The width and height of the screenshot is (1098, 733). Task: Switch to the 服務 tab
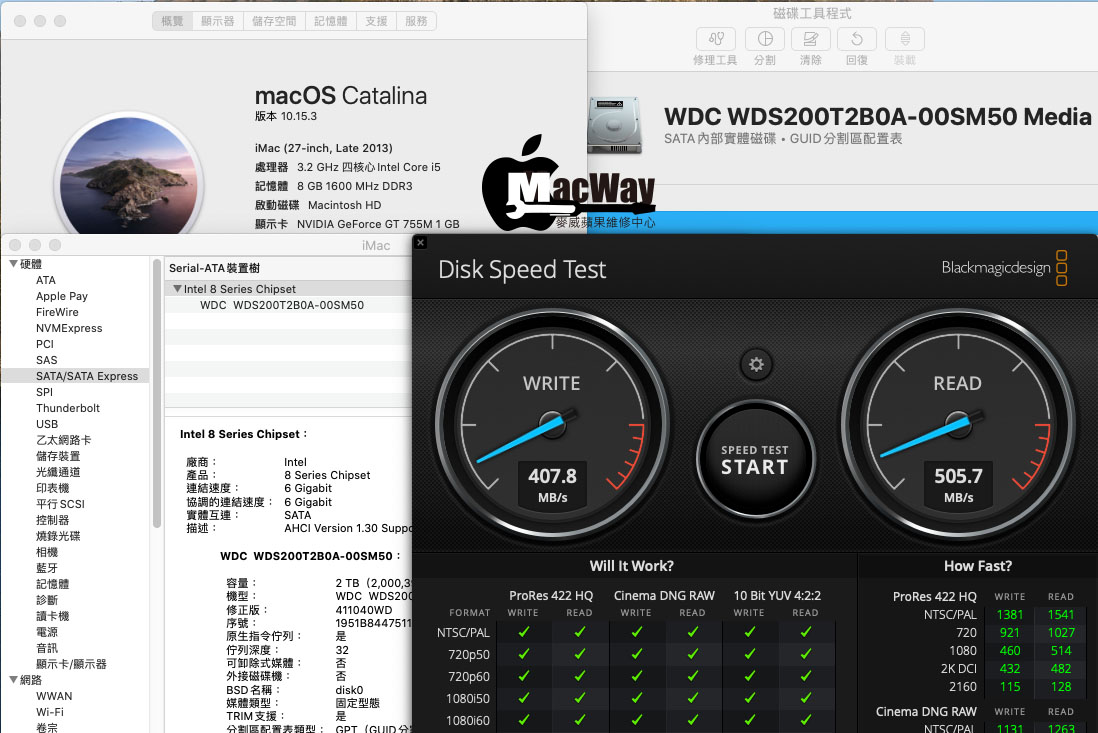(416, 21)
